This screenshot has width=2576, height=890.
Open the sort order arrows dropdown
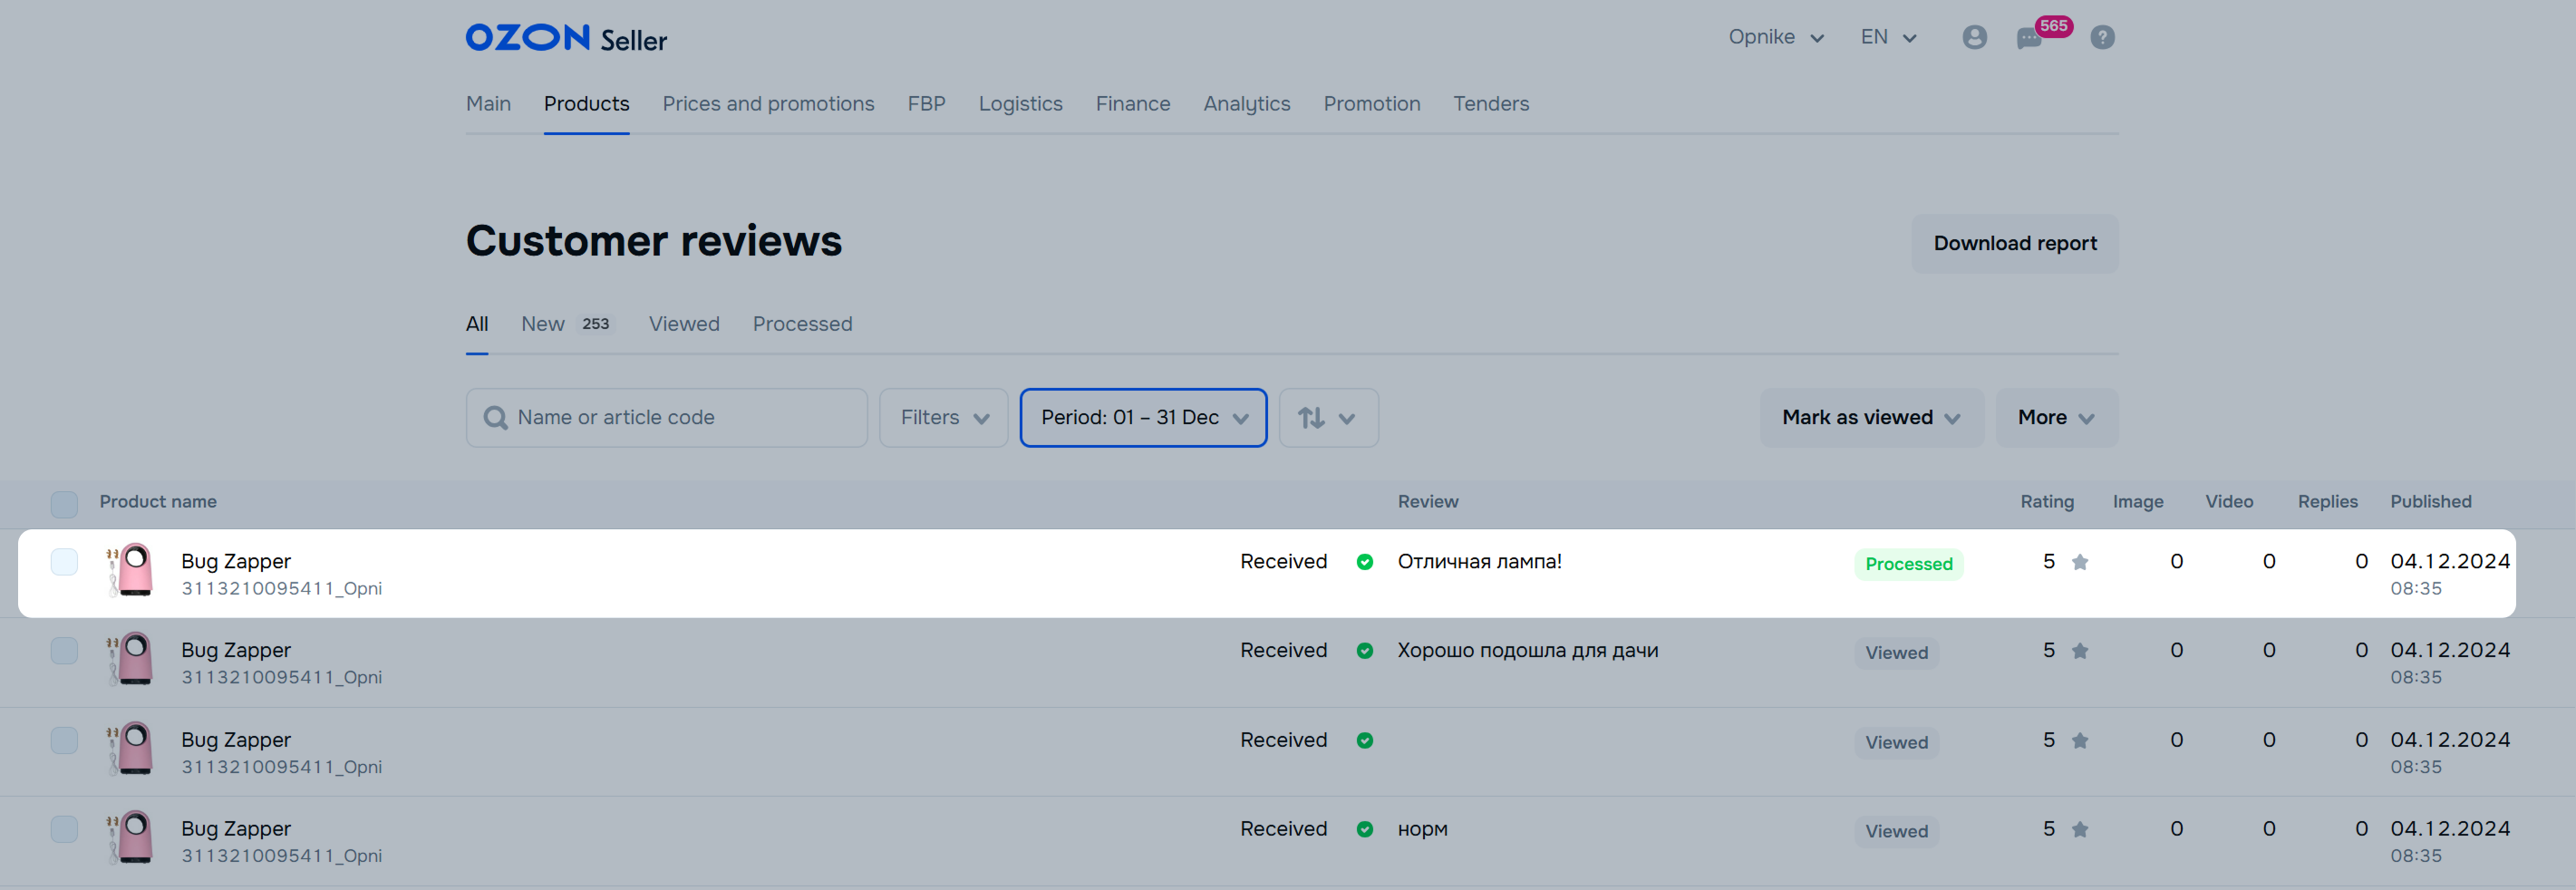tap(1328, 418)
